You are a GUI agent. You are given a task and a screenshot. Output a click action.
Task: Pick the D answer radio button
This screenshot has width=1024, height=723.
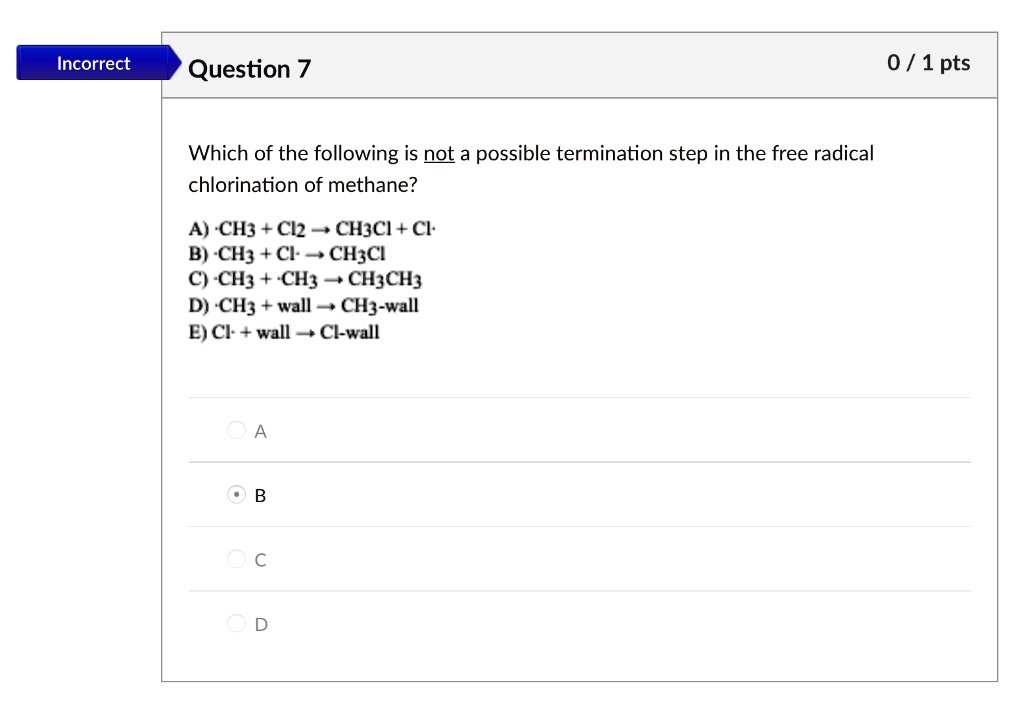click(x=236, y=623)
